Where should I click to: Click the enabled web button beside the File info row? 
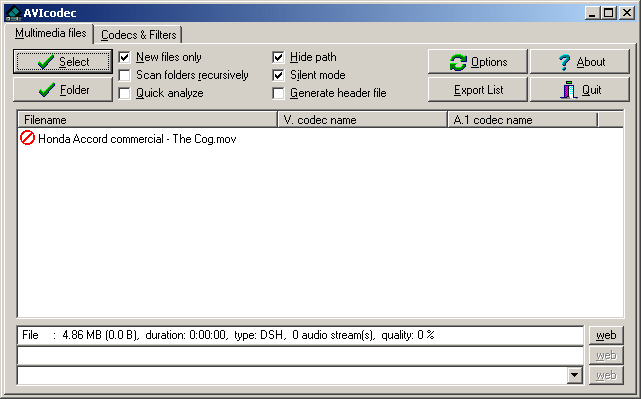[x=606, y=335]
